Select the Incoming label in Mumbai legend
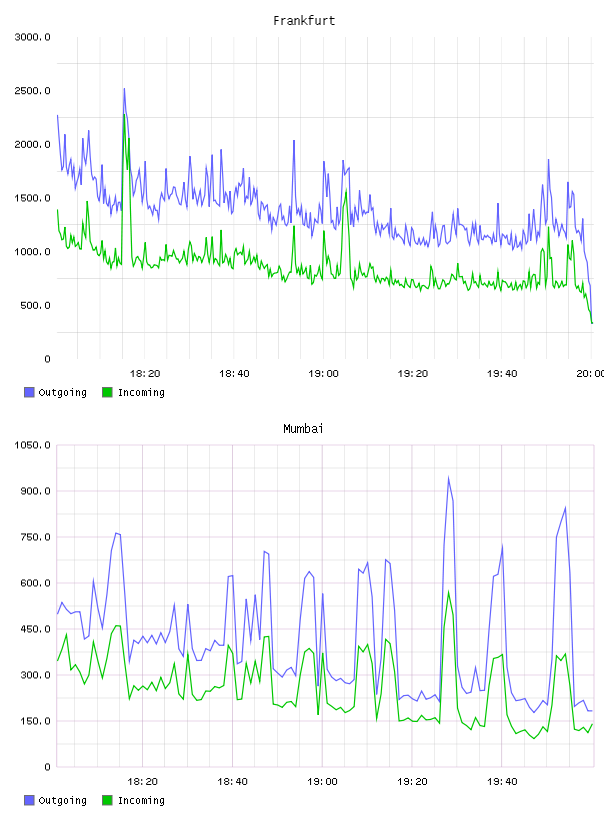 coord(141,801)
